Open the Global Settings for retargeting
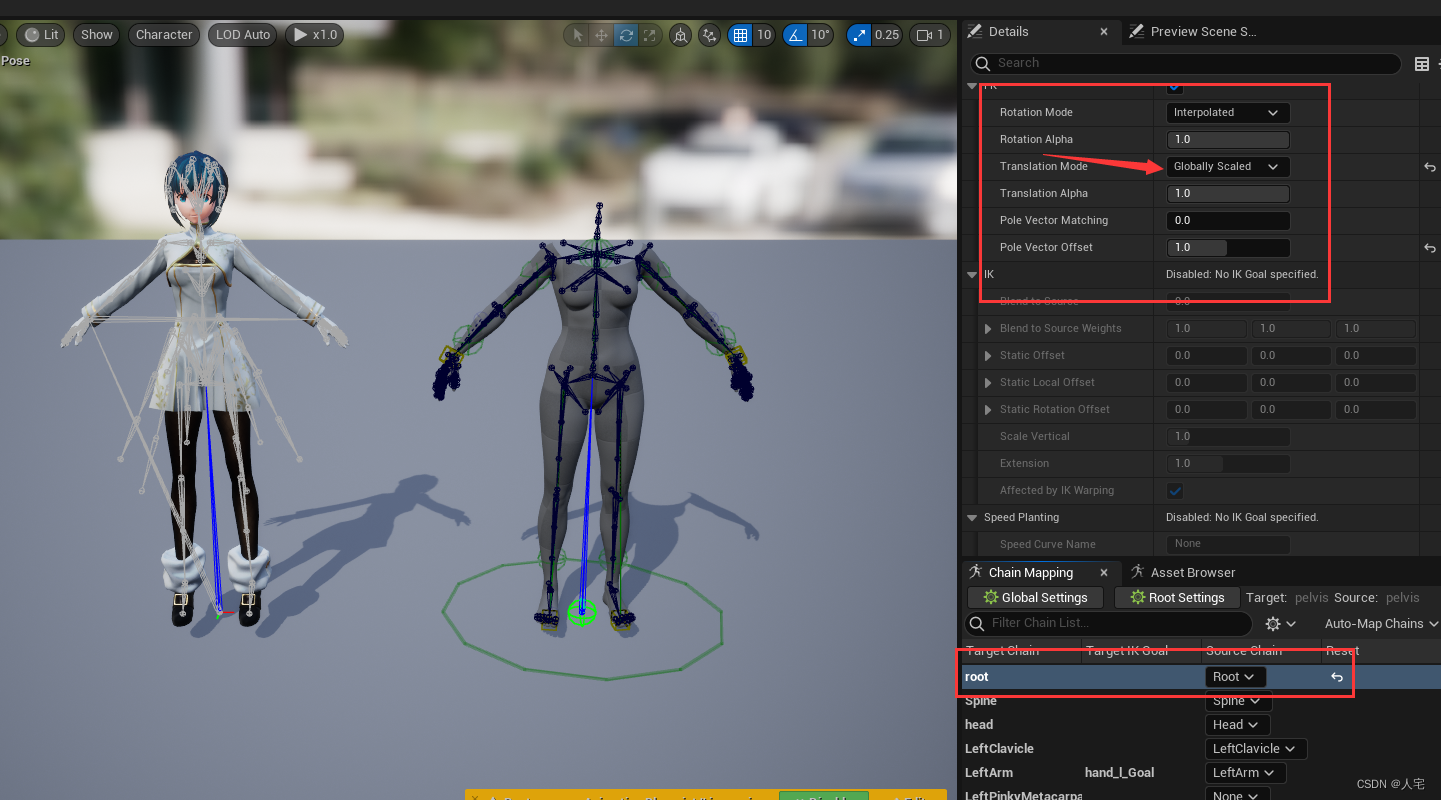Image resolution: width=1441 pixels, height=800 pixels. pos(1034,597)
